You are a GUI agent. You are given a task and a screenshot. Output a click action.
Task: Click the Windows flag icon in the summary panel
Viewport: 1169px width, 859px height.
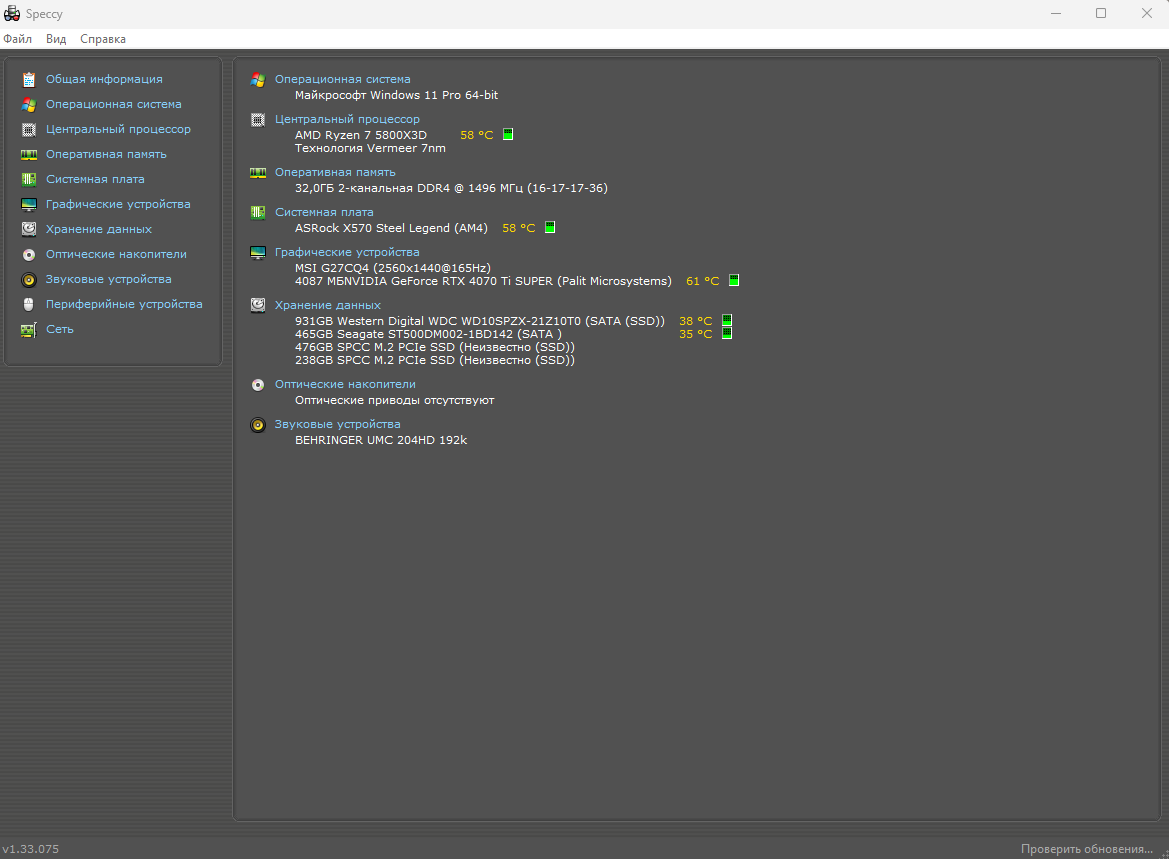point(258,80)
